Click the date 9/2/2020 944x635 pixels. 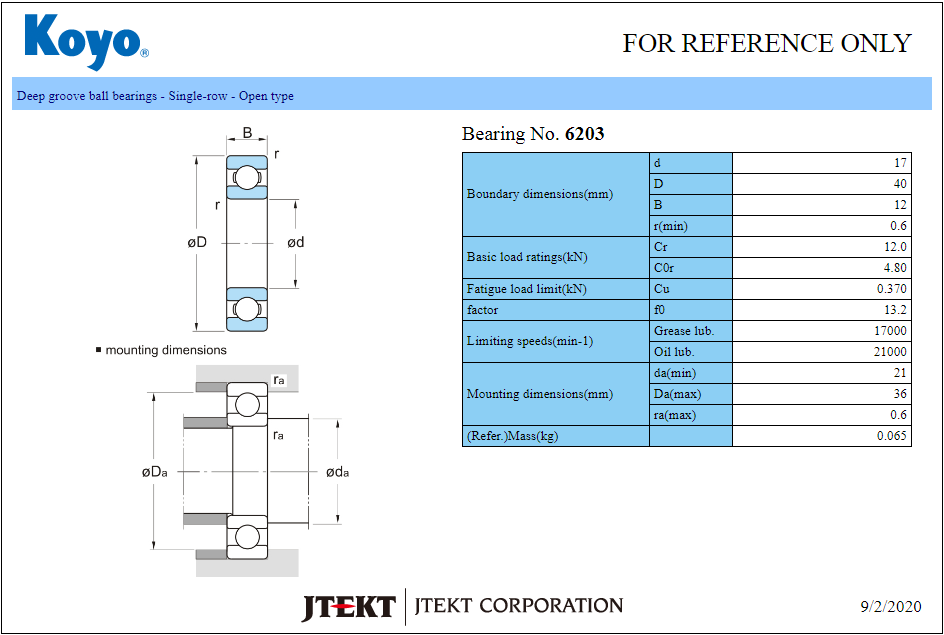[890, 607]
